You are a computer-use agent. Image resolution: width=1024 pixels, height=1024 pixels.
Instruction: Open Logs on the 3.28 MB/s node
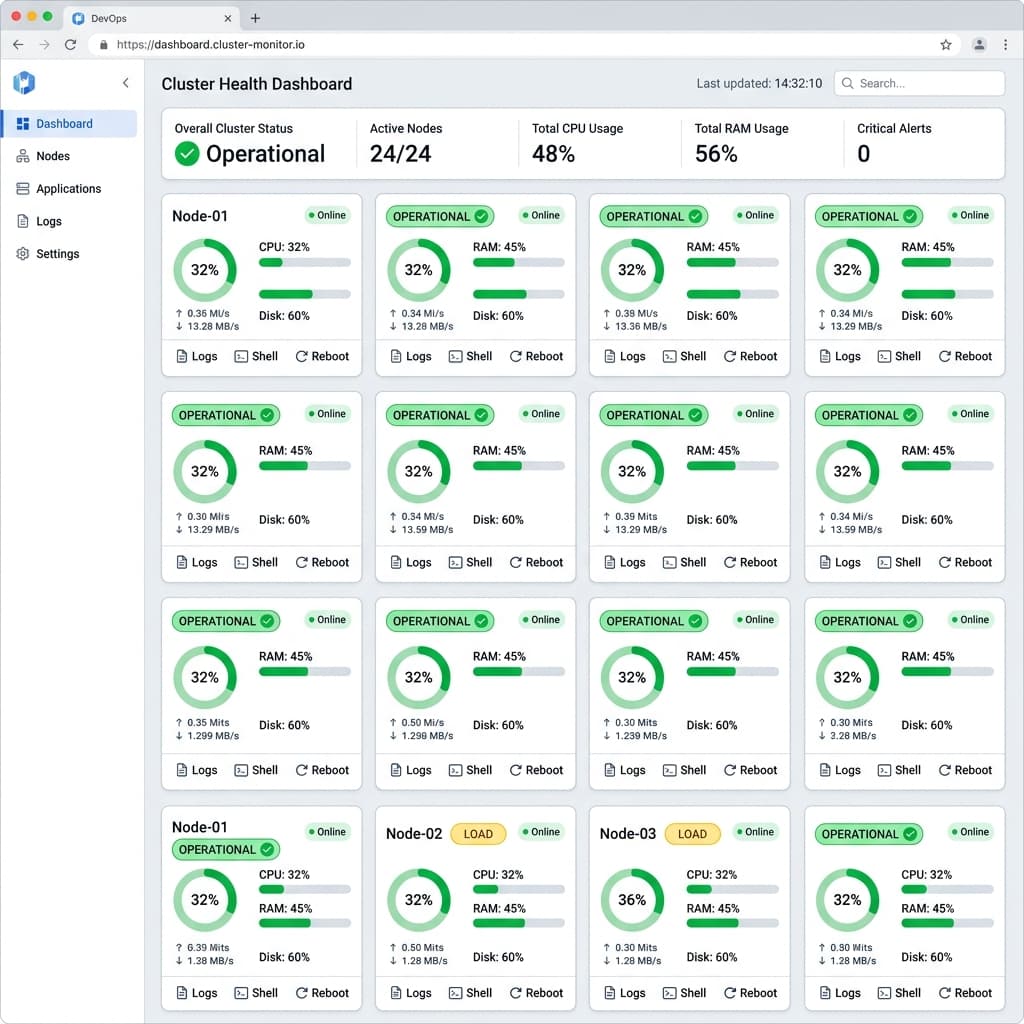840,771
